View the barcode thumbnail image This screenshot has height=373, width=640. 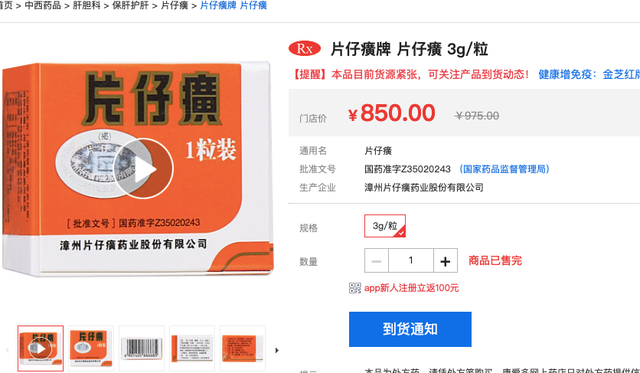tap(142, 348)
